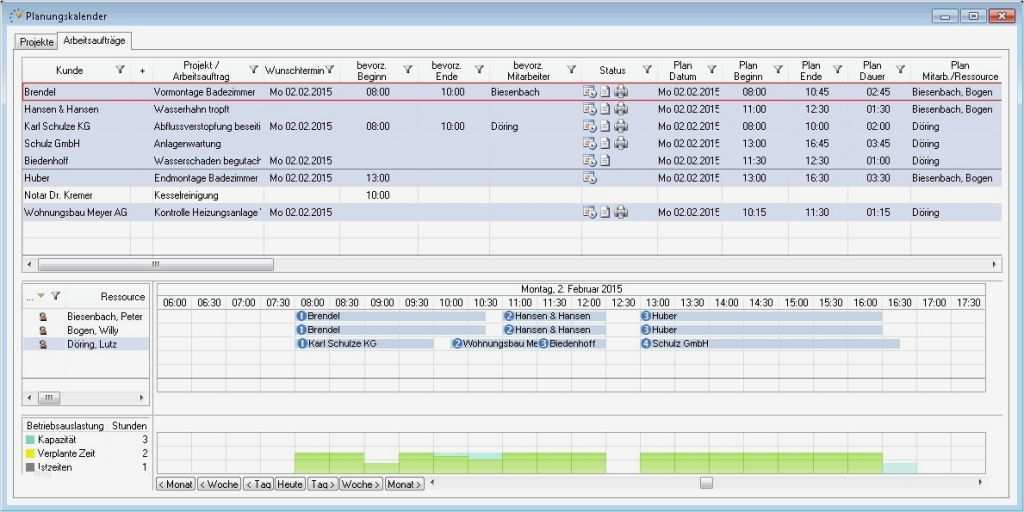Click the scheduled status icon in Huber row
Image resolution: width=1024 pixels, height=512 pixels.
[x=590, y=178]
